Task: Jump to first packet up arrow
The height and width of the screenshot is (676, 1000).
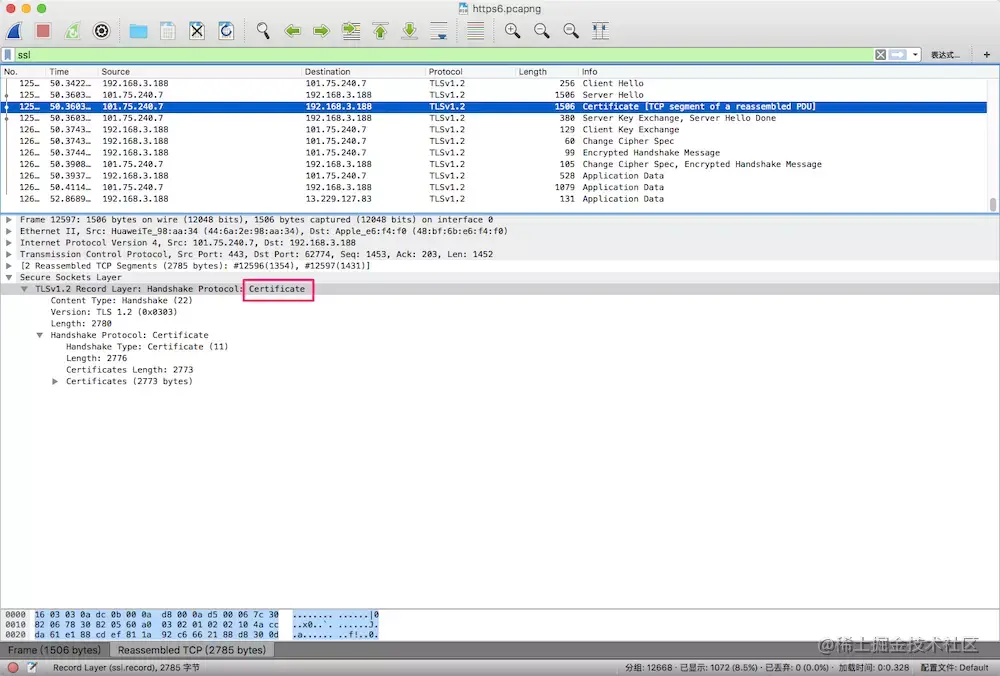Action: click(380, 31)
